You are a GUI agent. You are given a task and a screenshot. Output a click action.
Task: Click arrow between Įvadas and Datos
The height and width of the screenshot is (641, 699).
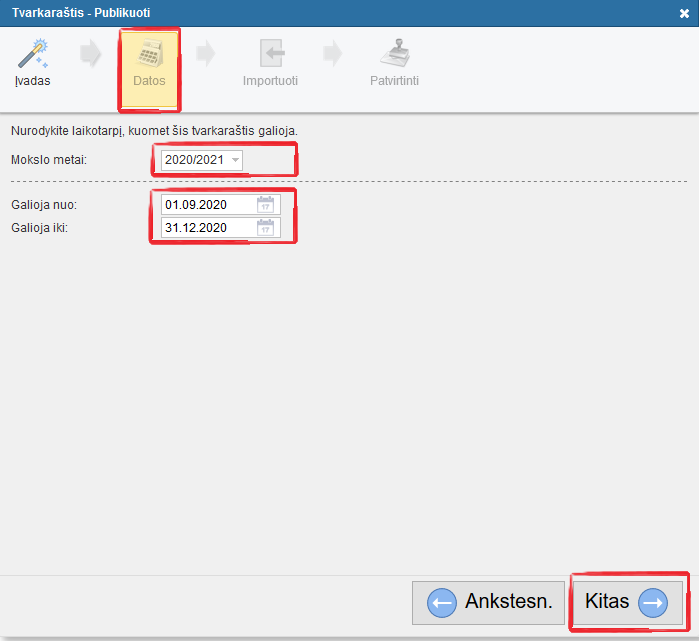coord(91,56)
